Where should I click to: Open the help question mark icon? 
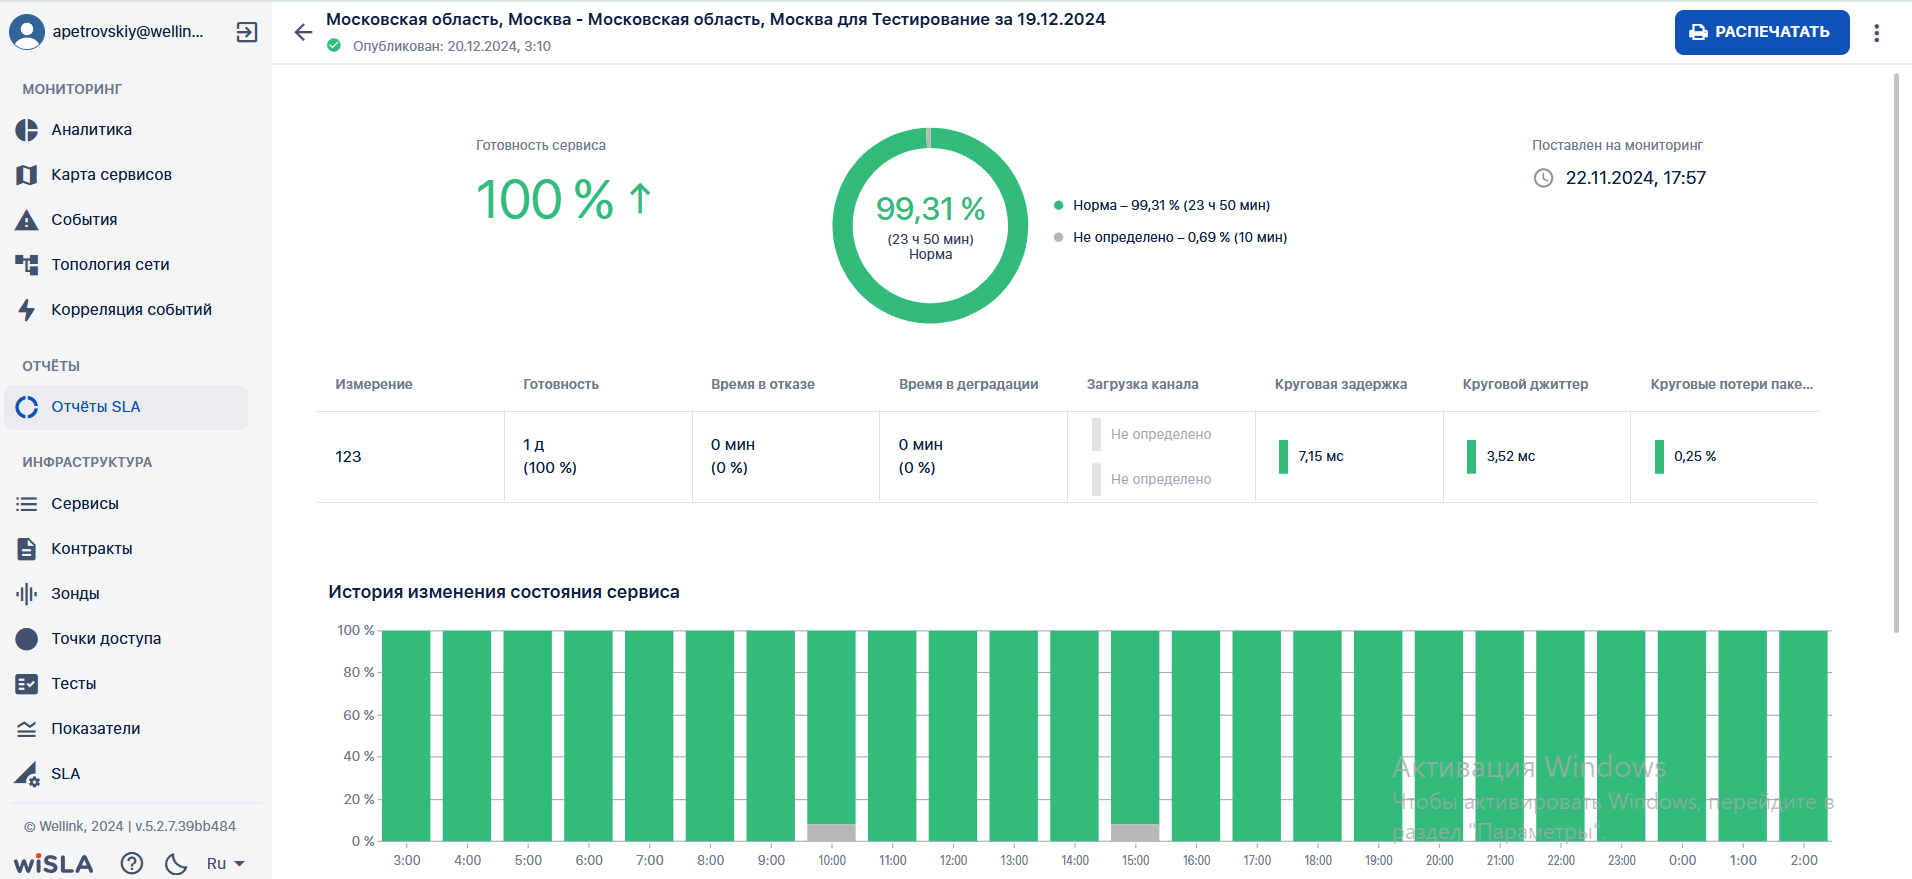pos(132,863)
